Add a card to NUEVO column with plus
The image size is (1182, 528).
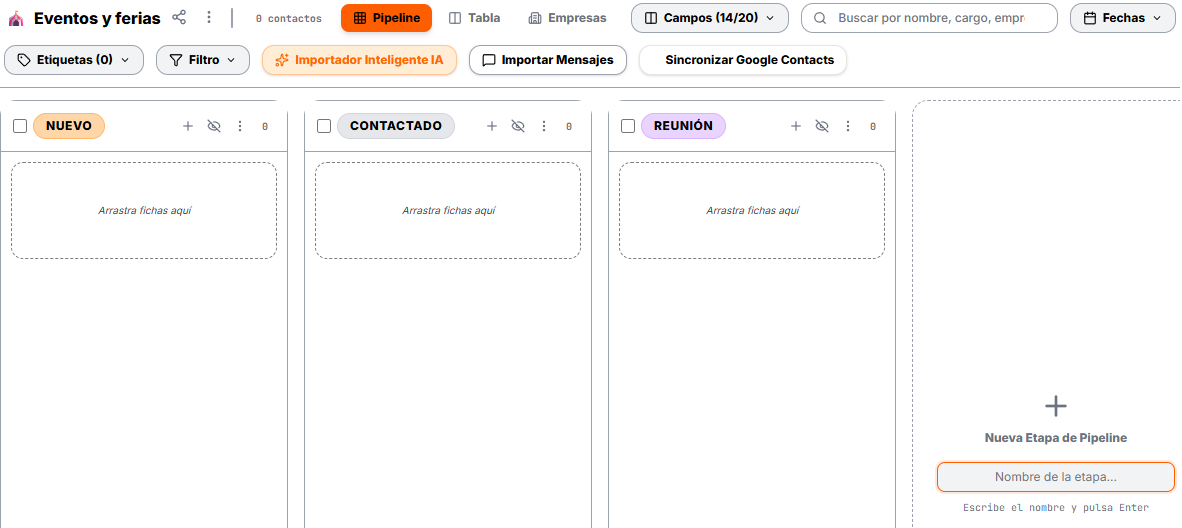pos(188,126)
